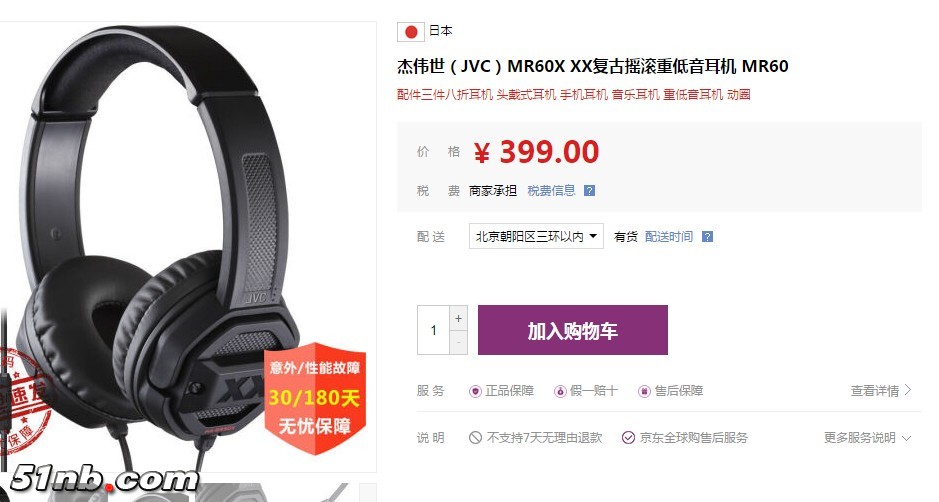
Task: Open 查看详情 service details
Action: tap(881, 391)
